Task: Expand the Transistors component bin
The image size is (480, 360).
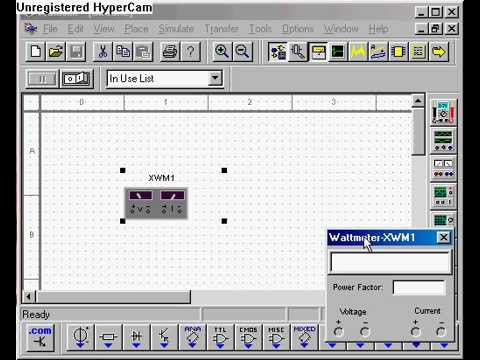Action: tap(164, 337)
